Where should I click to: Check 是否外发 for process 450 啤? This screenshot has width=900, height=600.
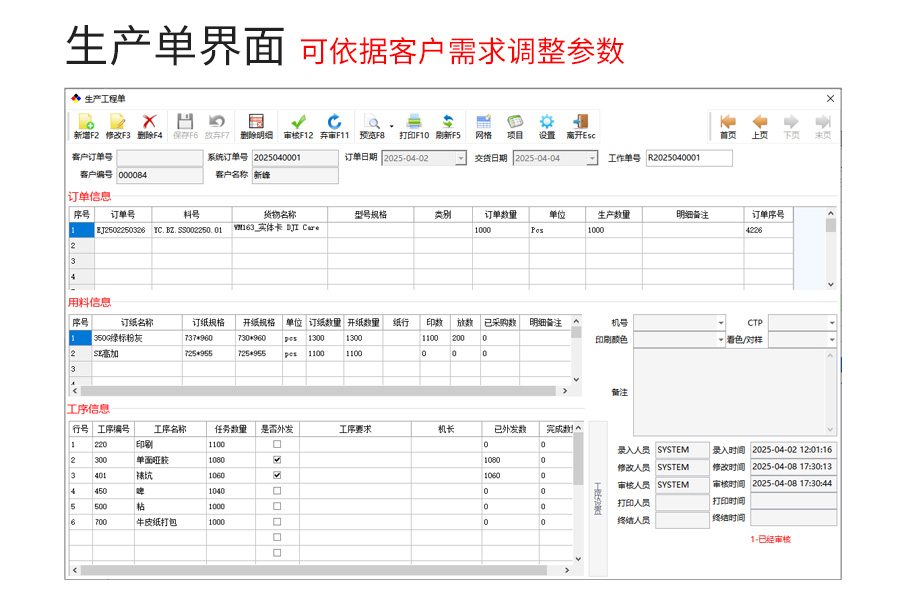(x=277, y=491)
